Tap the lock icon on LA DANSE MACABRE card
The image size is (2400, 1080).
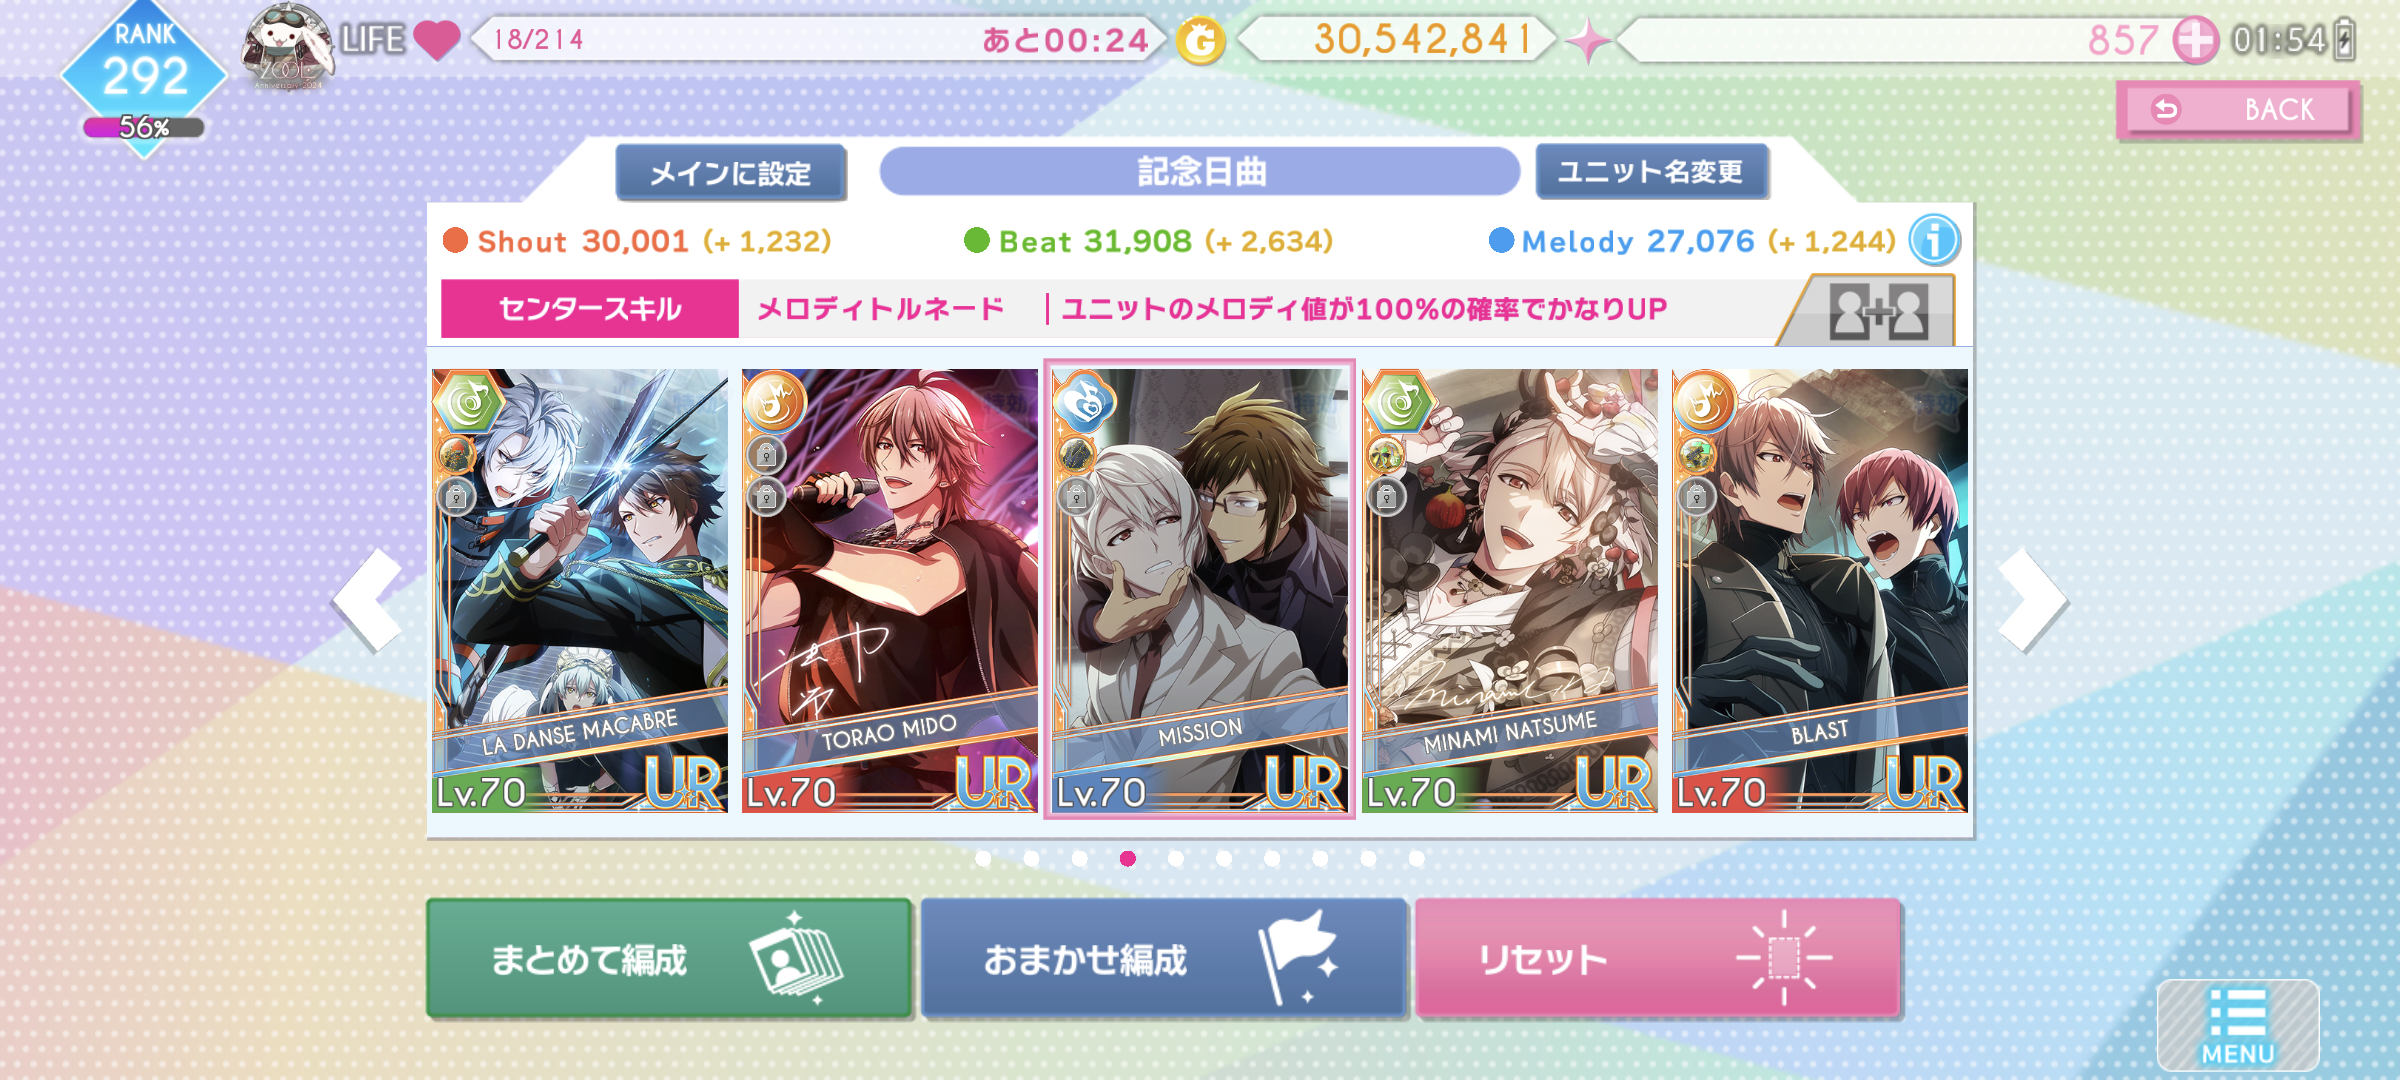pos(456,496)
